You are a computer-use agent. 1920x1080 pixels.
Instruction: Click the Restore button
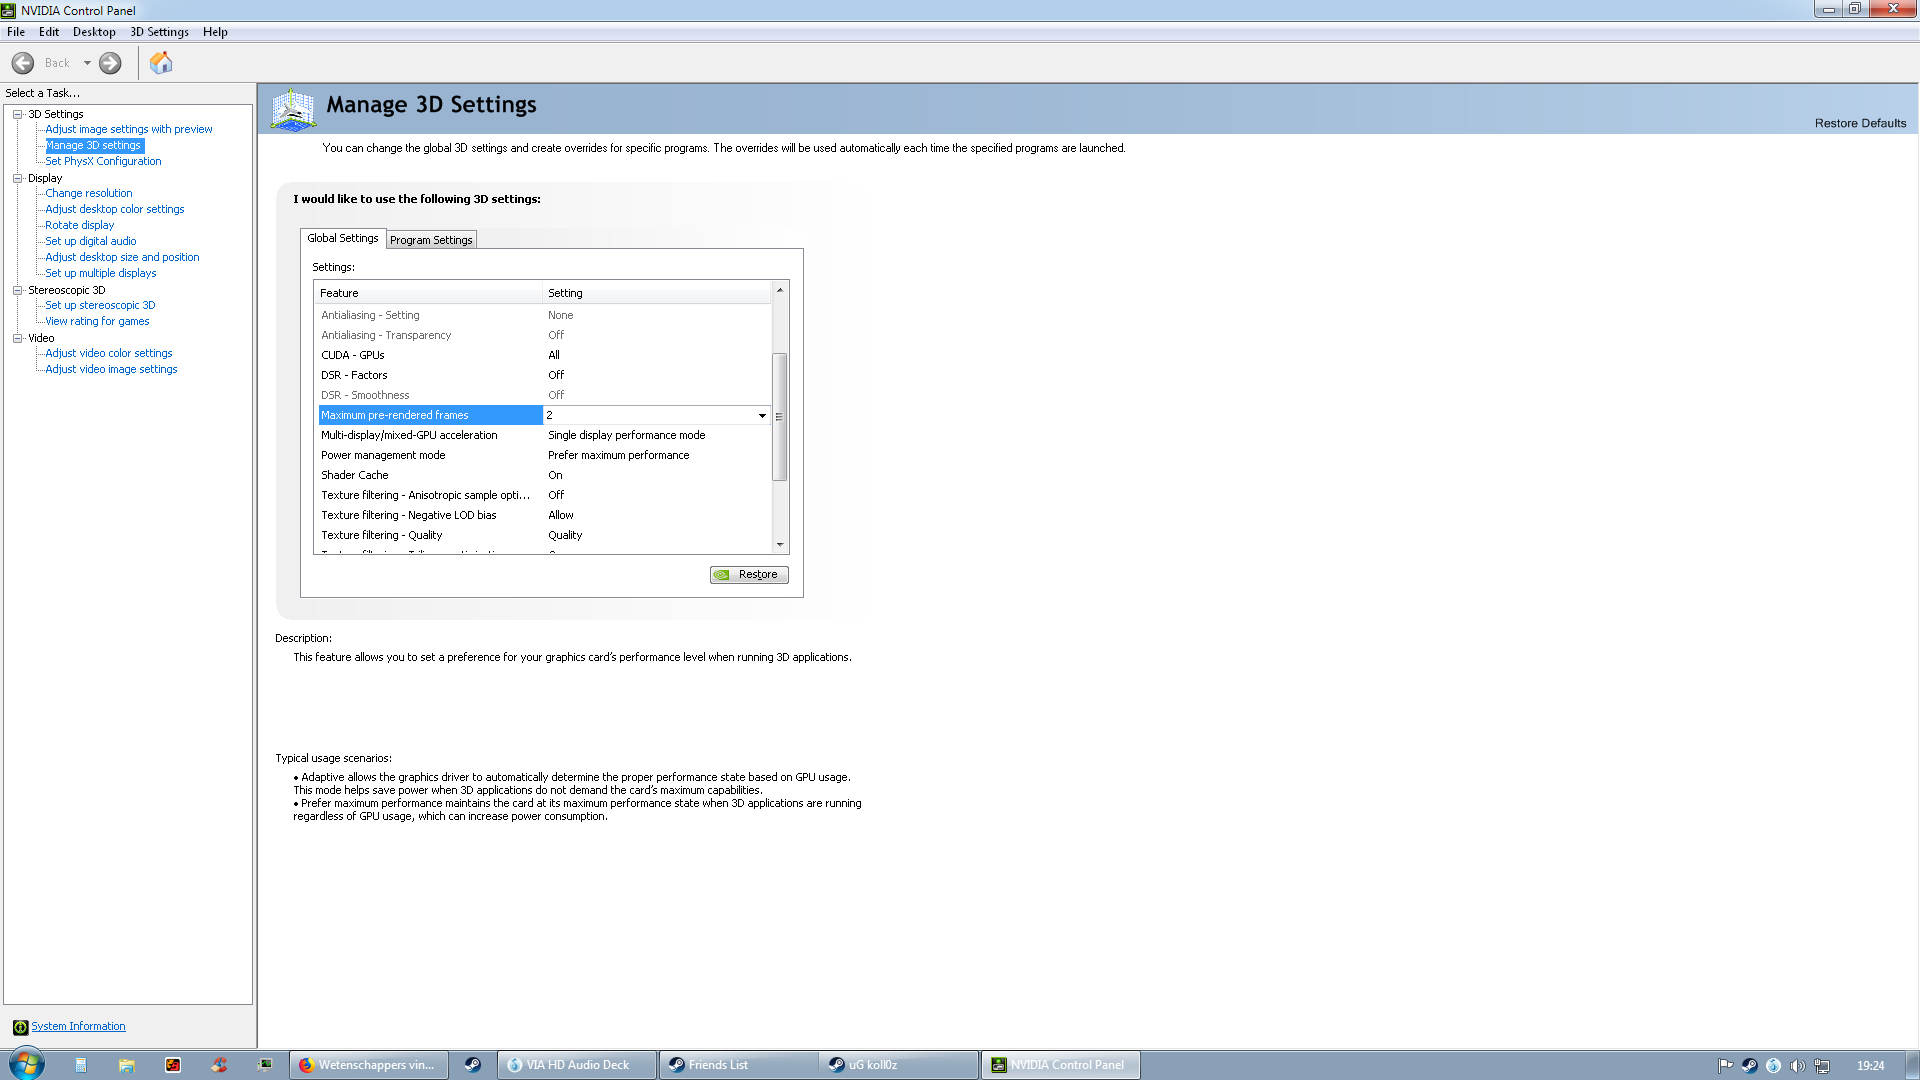coord(749,574)
